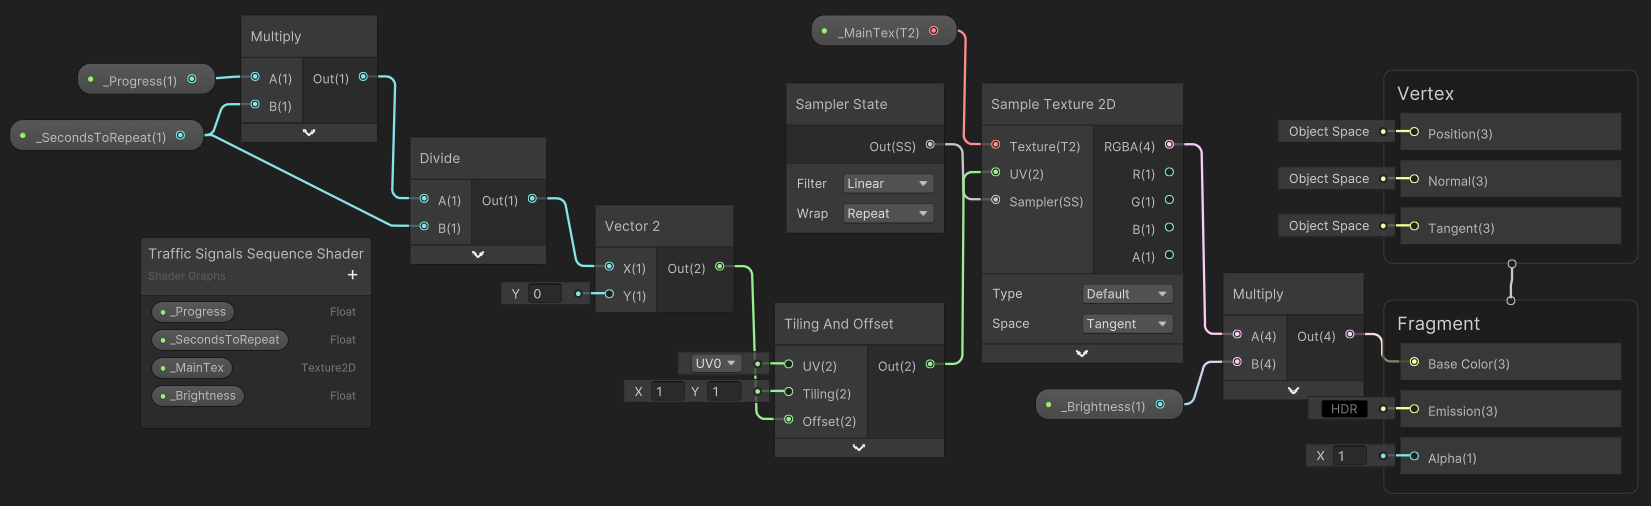Select the _MainTex property in the blackboard
This screenshot has height=506, width=1651.
tap(192, 368)
